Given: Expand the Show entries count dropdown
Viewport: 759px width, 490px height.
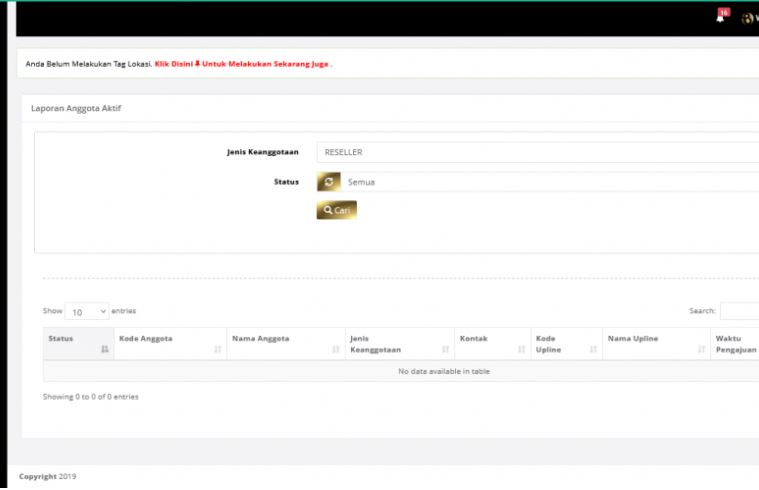Looking at the screenshot, I should coord(87,312).
